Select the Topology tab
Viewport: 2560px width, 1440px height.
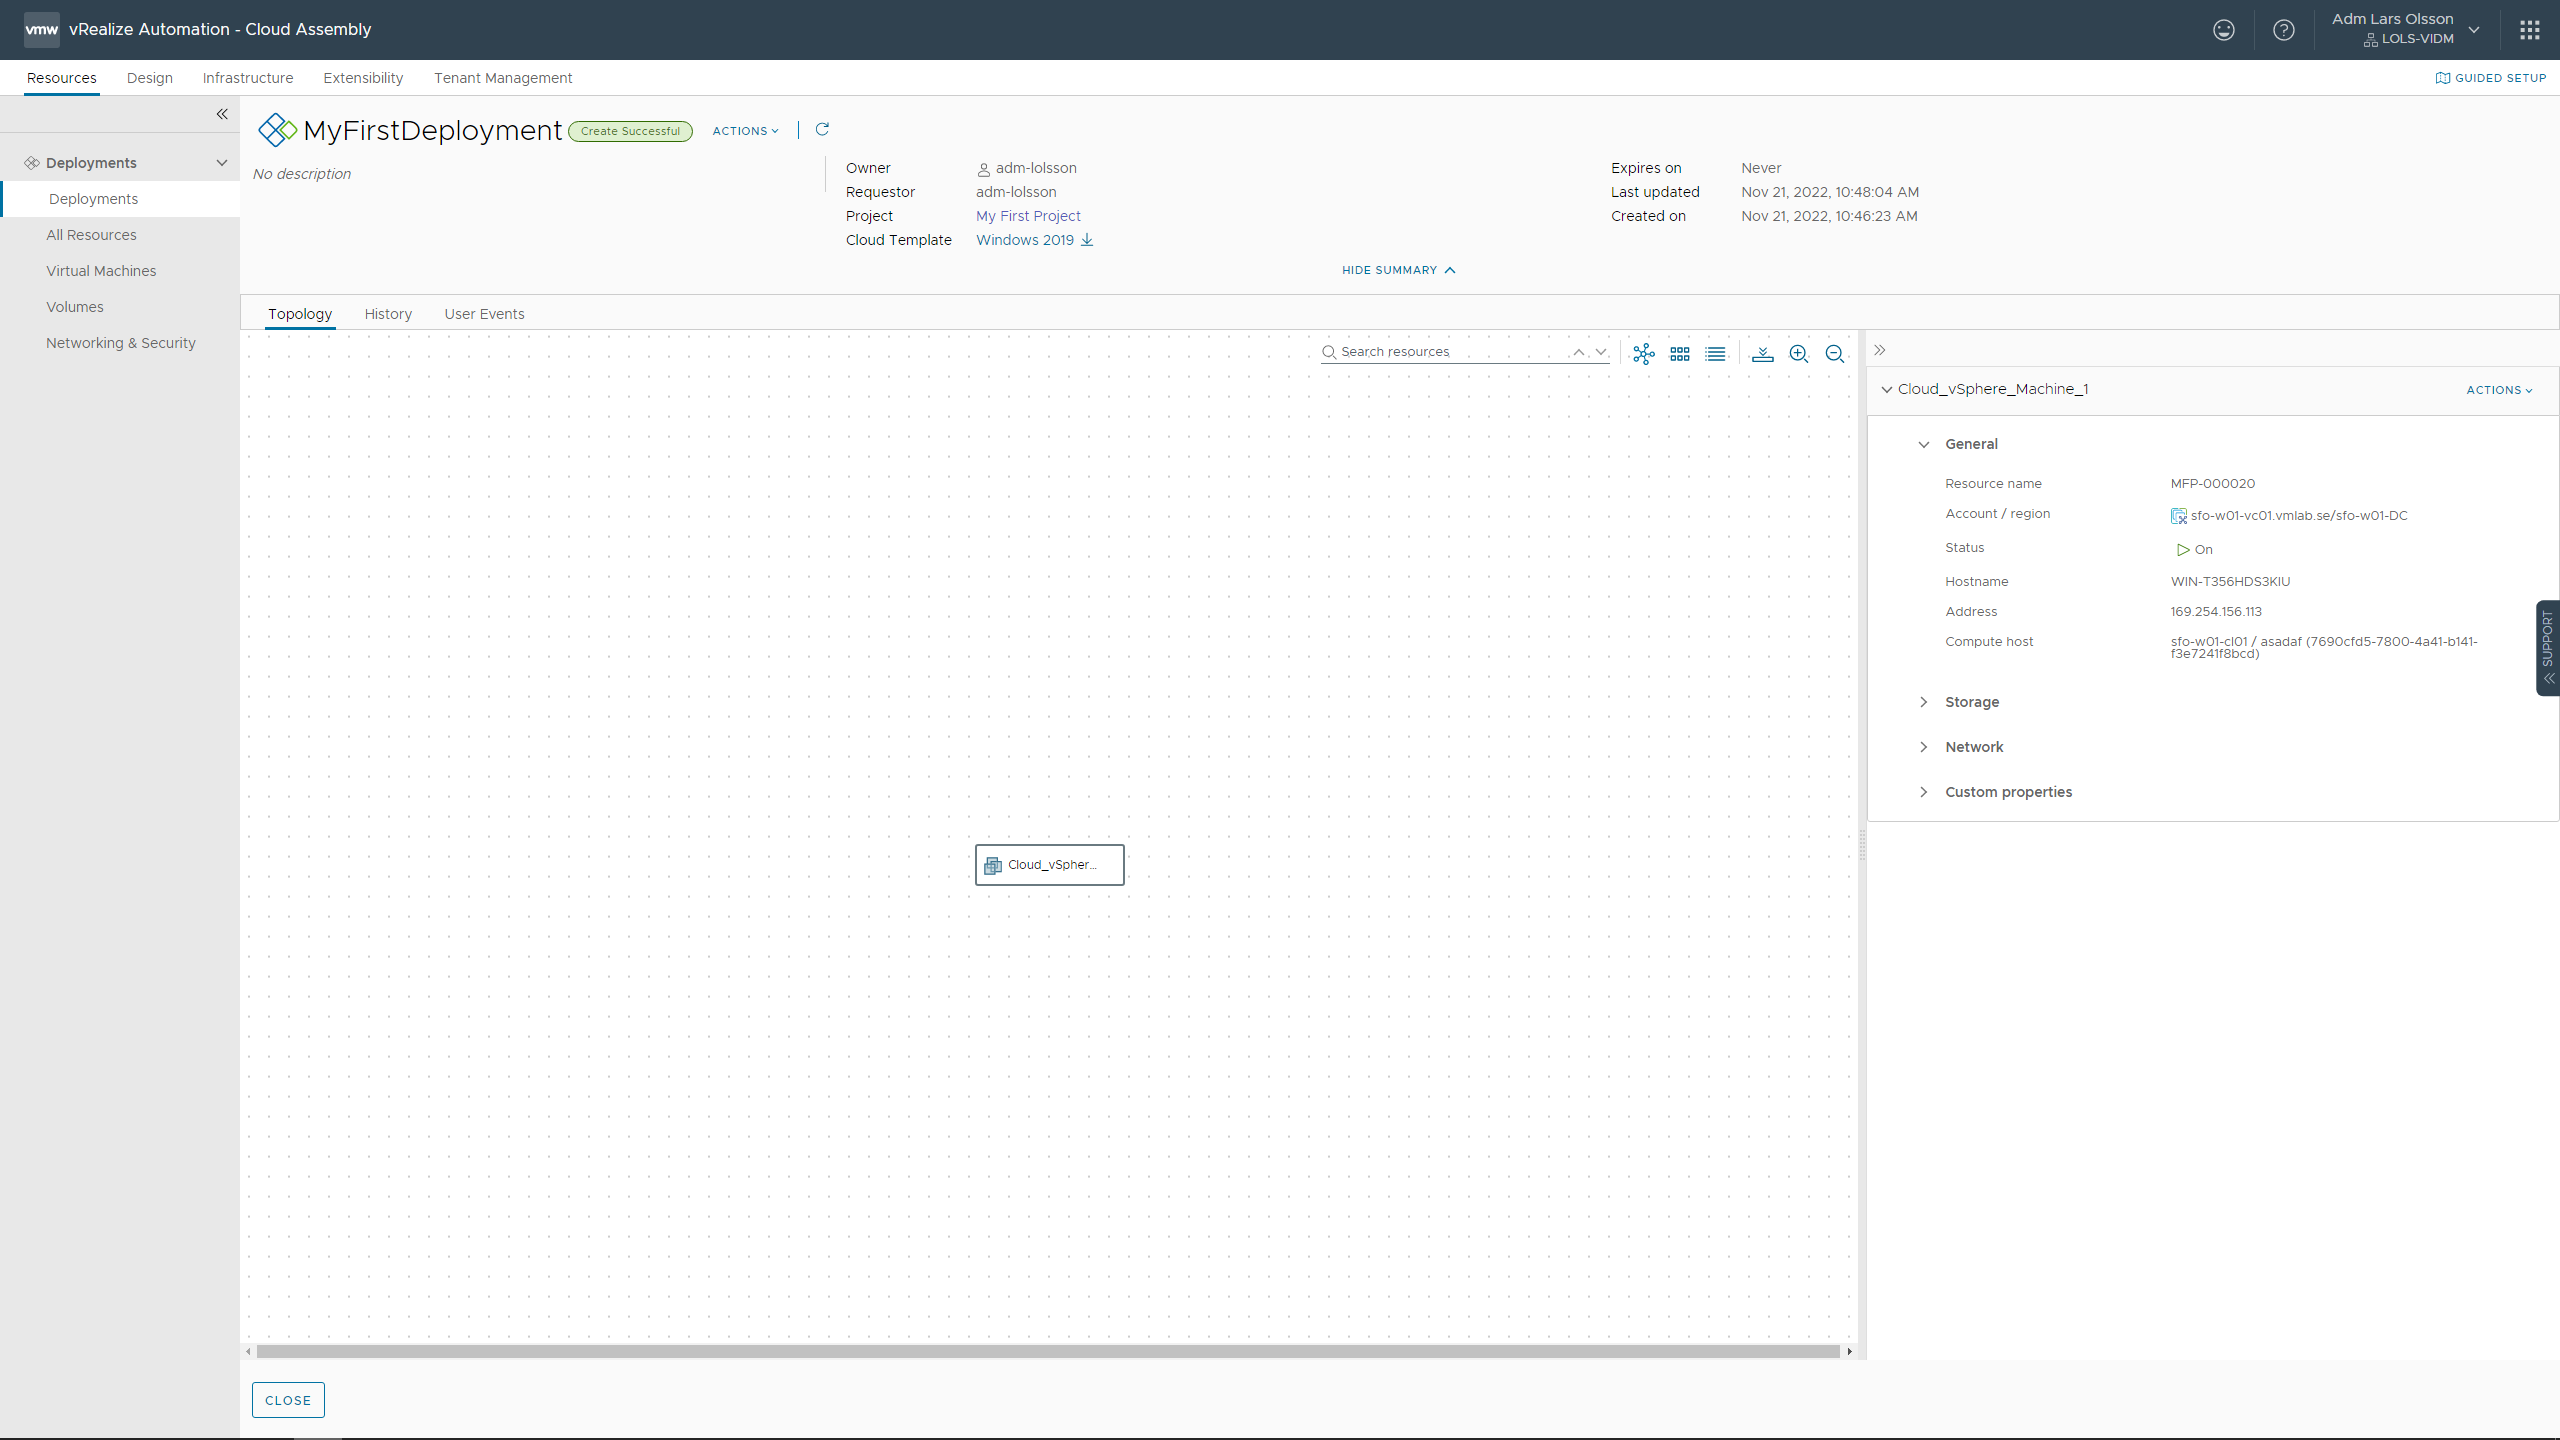(300, 314)
